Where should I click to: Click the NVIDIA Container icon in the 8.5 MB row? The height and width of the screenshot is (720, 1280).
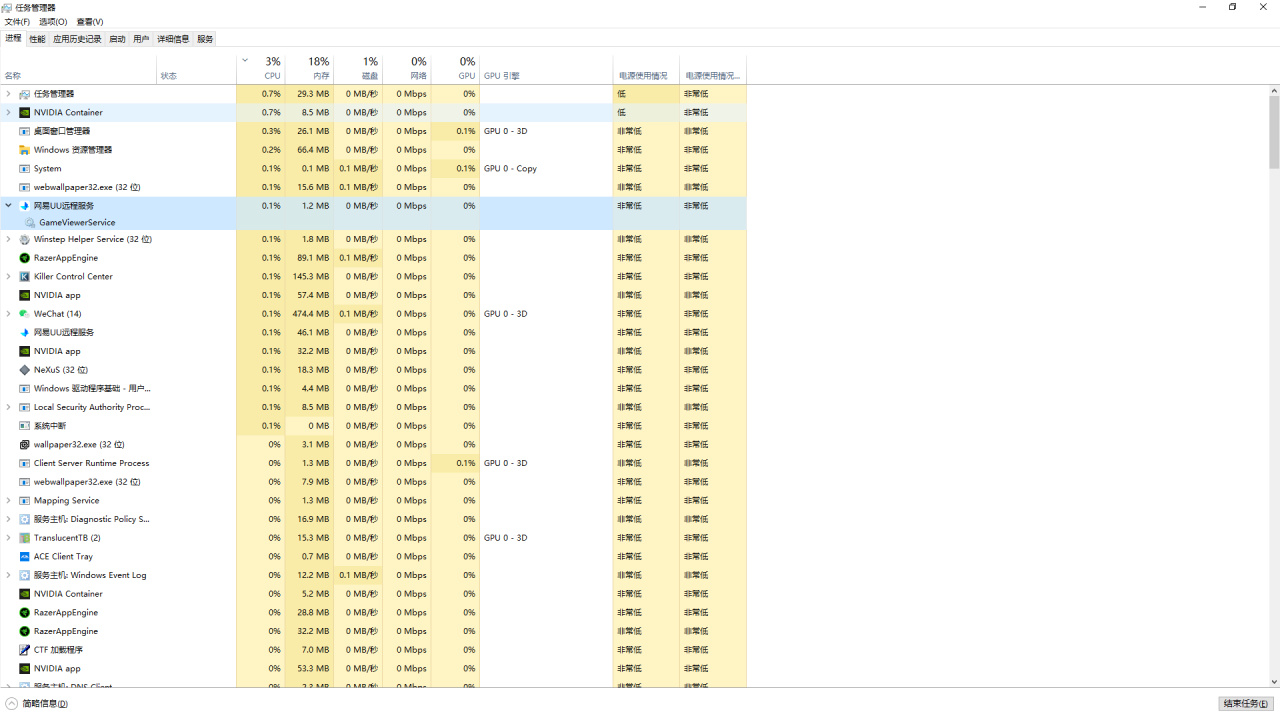pos(25,112)
